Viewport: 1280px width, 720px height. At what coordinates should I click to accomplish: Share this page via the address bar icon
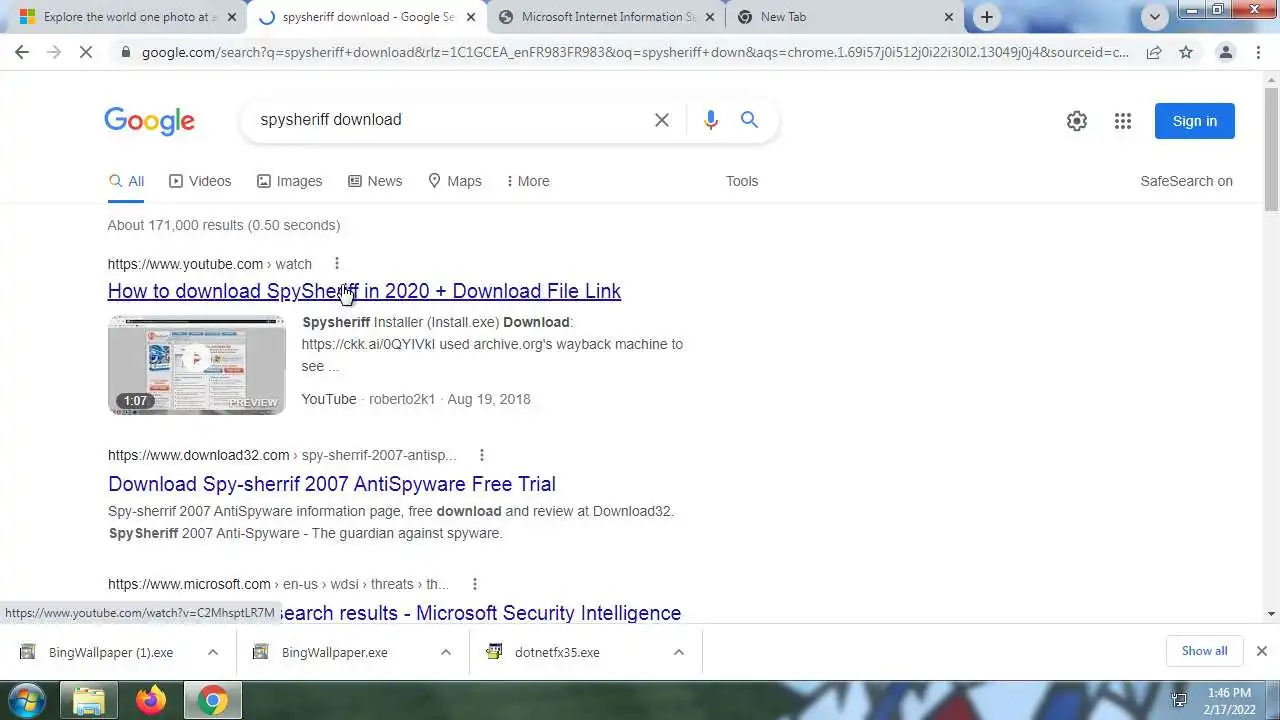(1154, 52)
